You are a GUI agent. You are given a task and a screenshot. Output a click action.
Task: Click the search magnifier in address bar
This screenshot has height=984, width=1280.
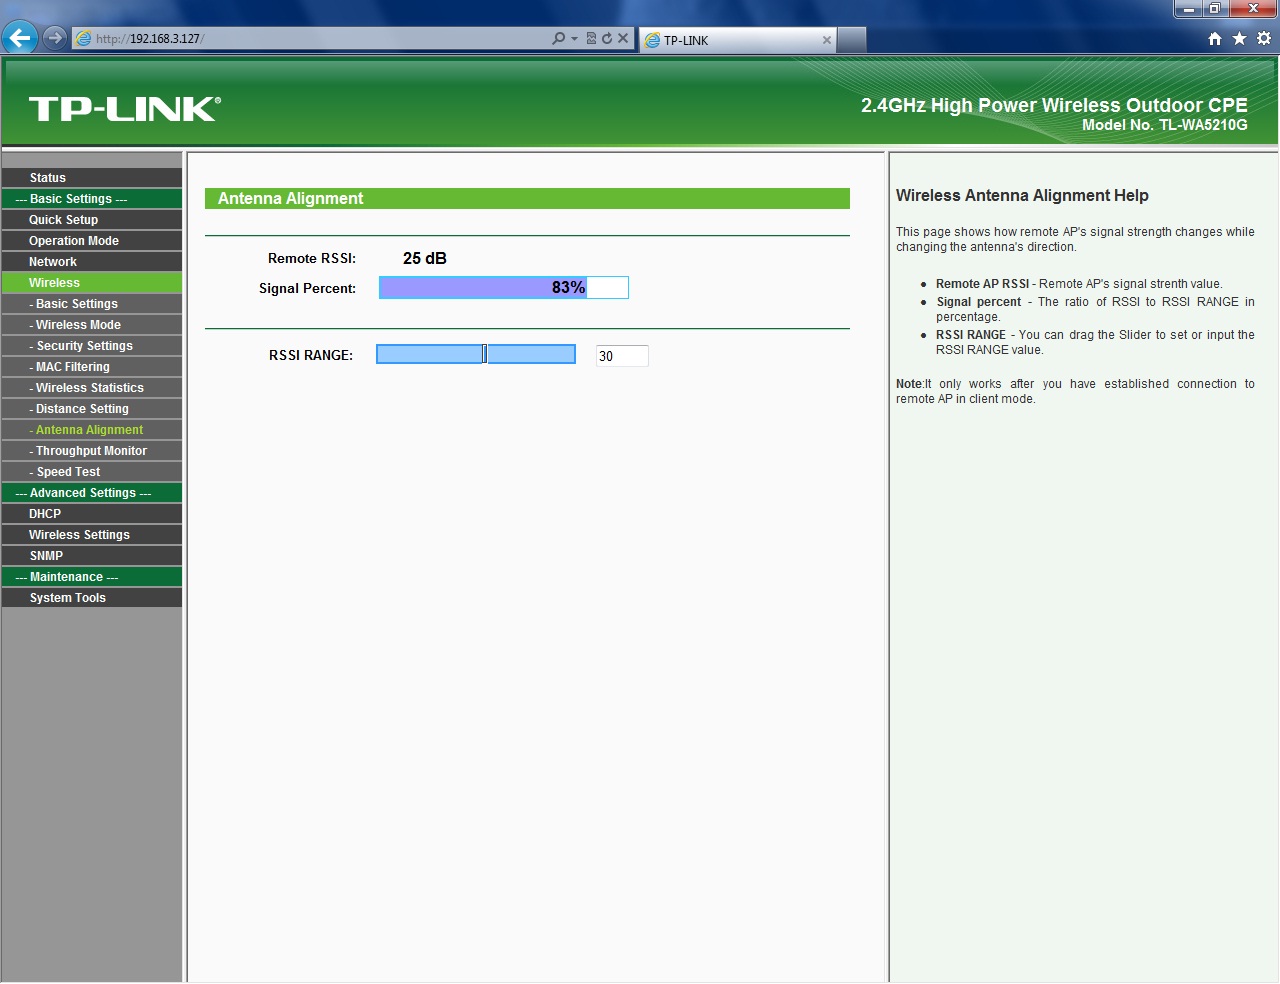pyautogui.click(x=558, y=38)
